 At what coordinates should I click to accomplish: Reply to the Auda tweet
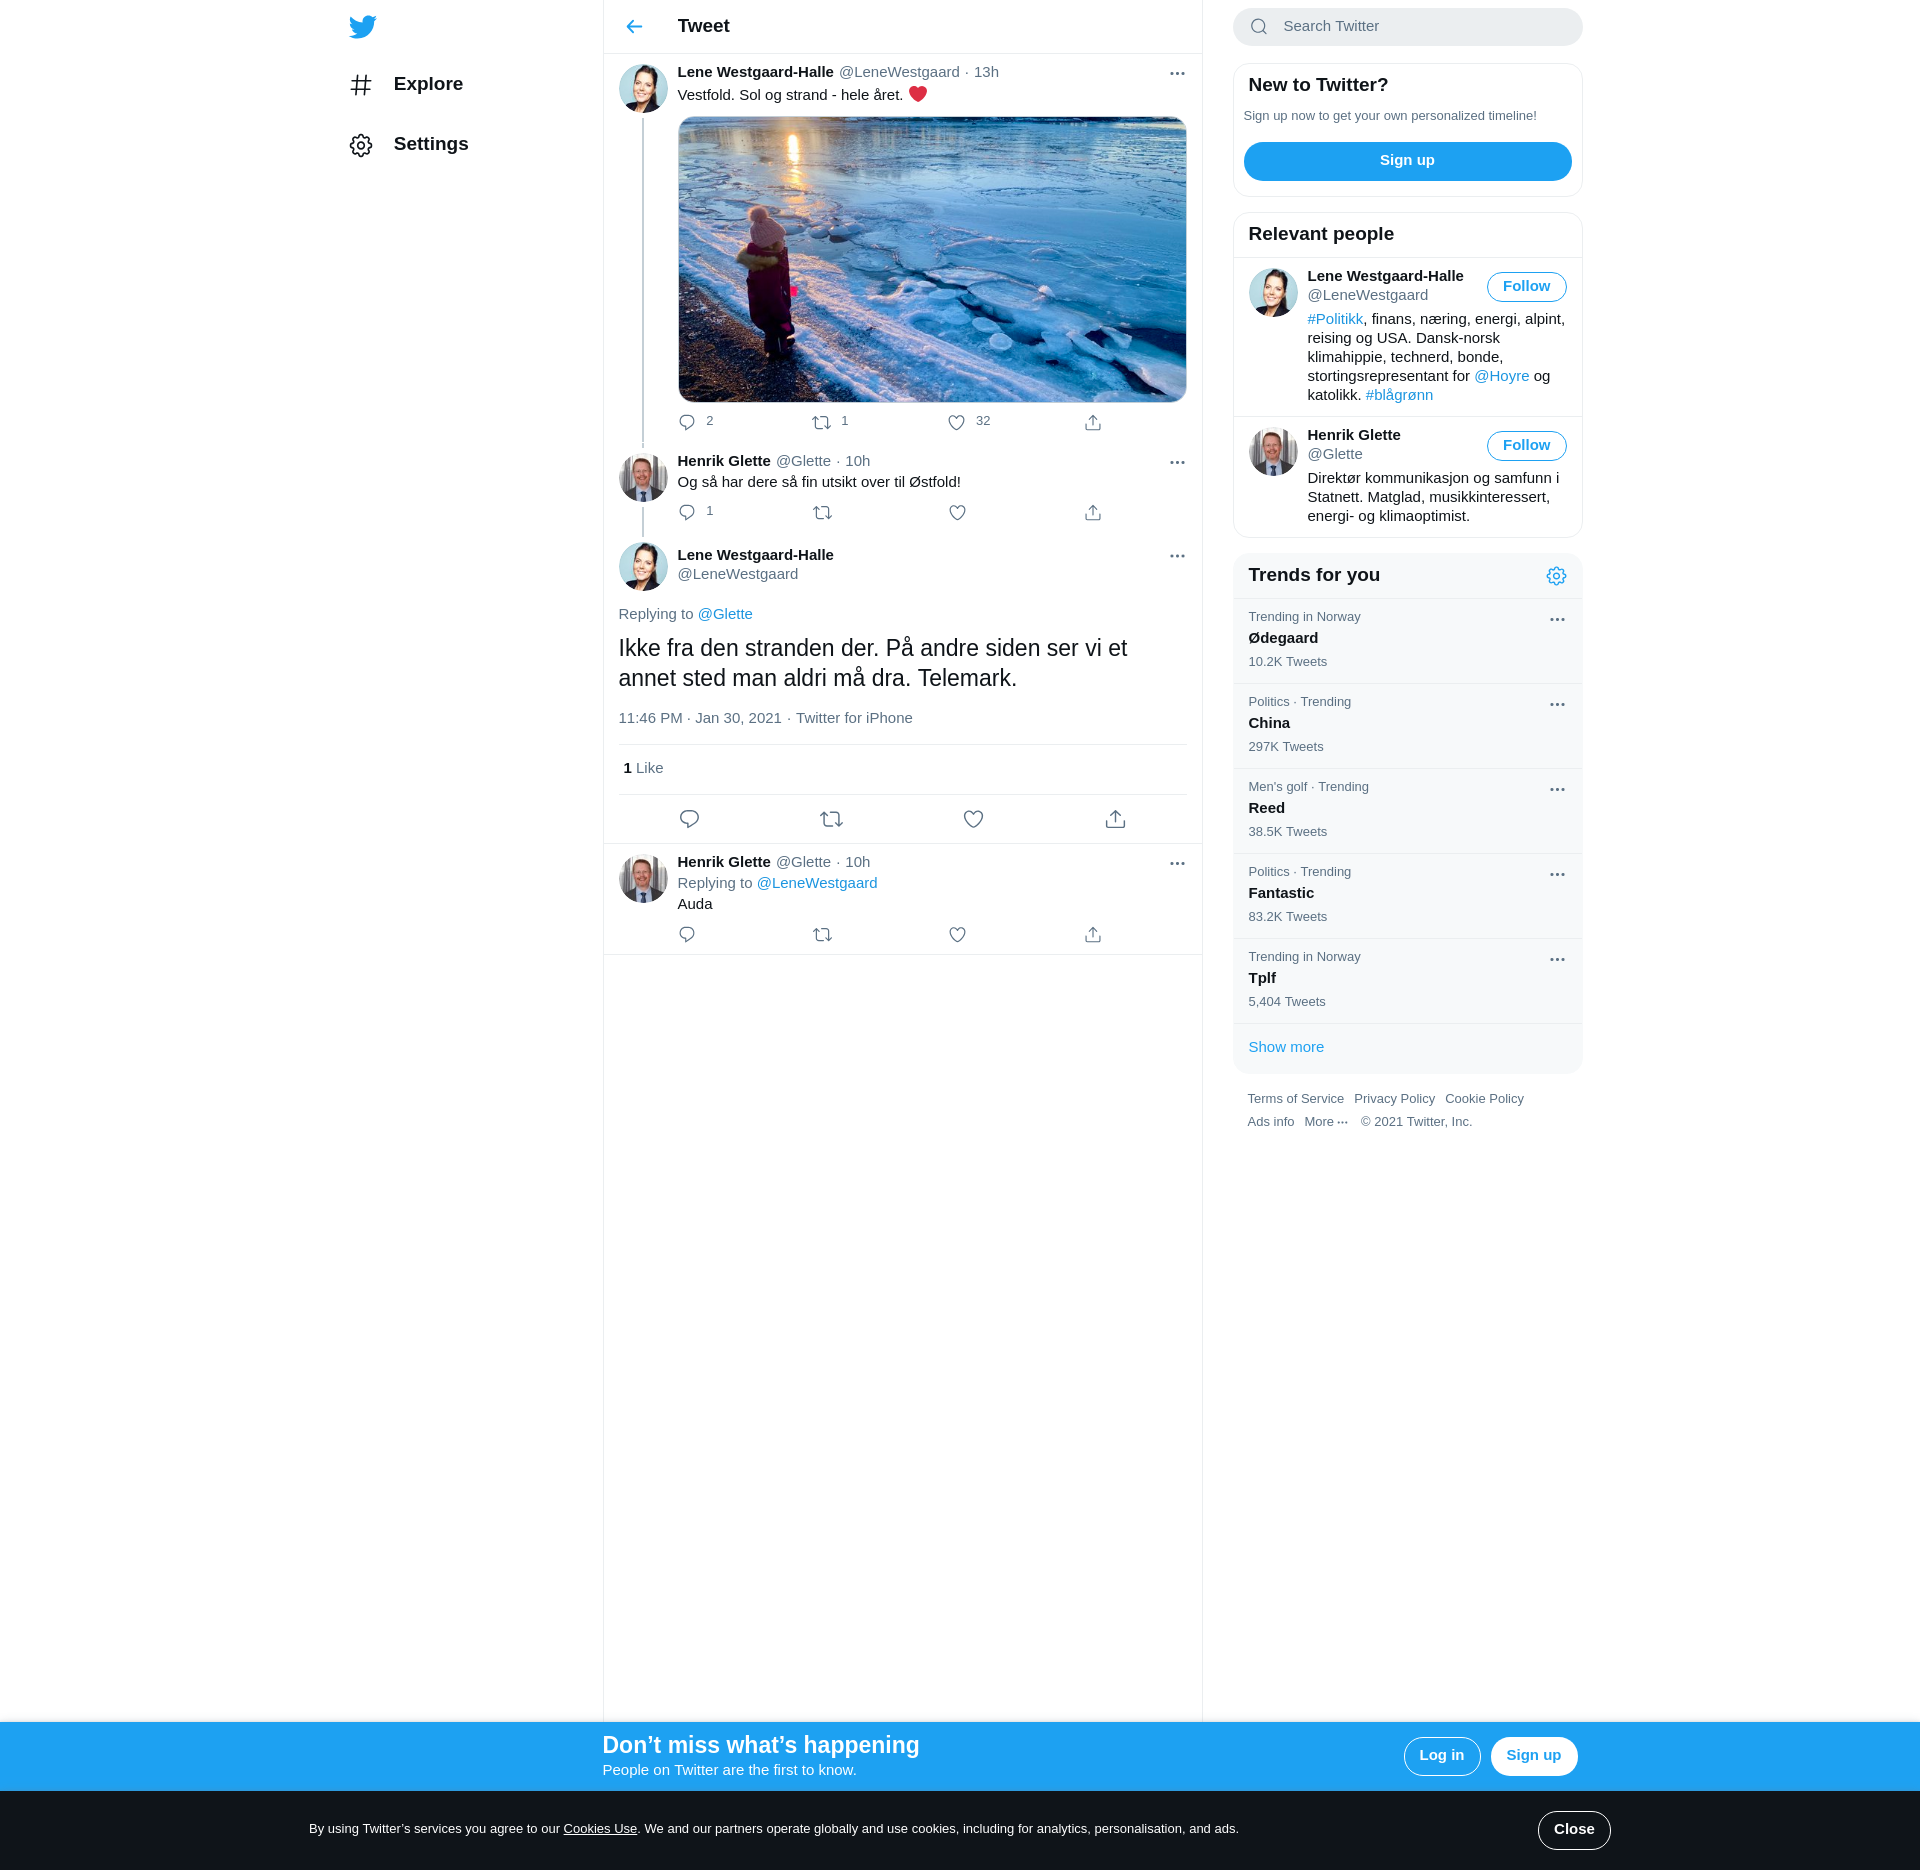pos(687,934)
